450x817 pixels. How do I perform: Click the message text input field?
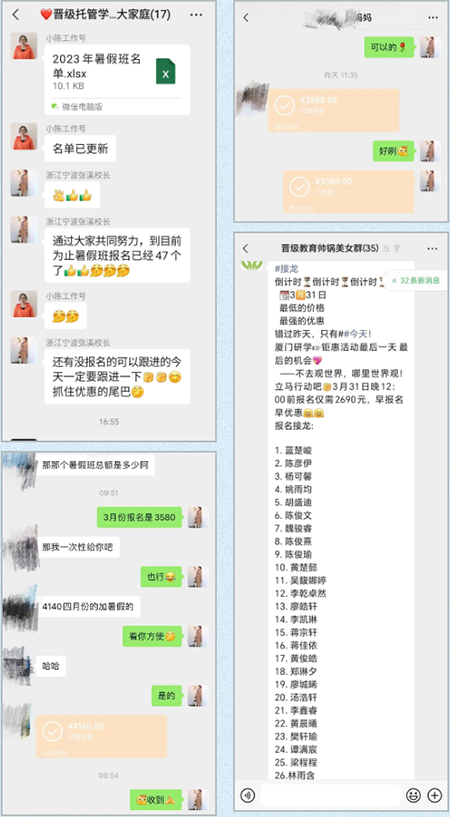pyautogui.click(x=330, y=795)
